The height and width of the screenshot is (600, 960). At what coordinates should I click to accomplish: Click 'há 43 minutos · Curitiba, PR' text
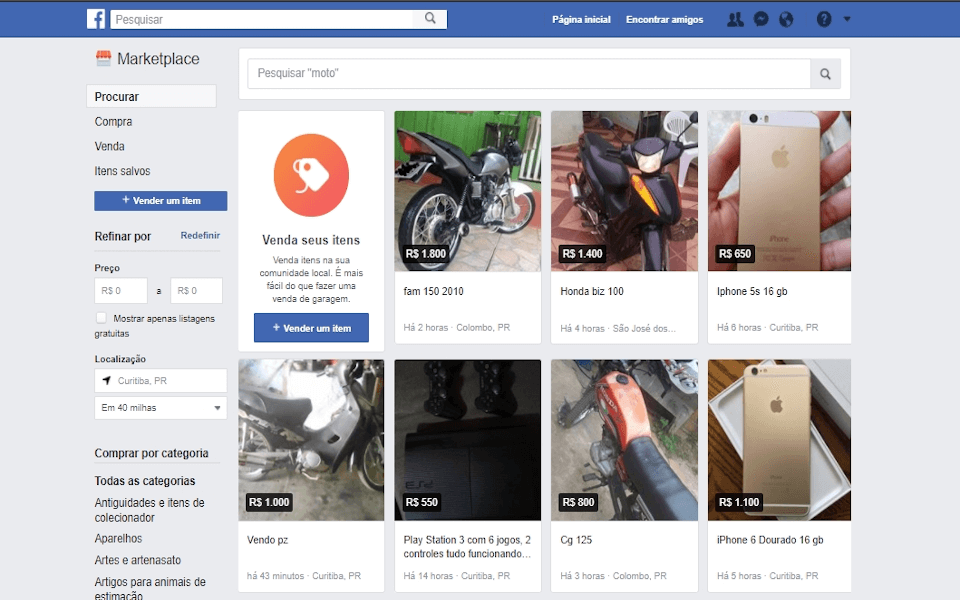304,576
